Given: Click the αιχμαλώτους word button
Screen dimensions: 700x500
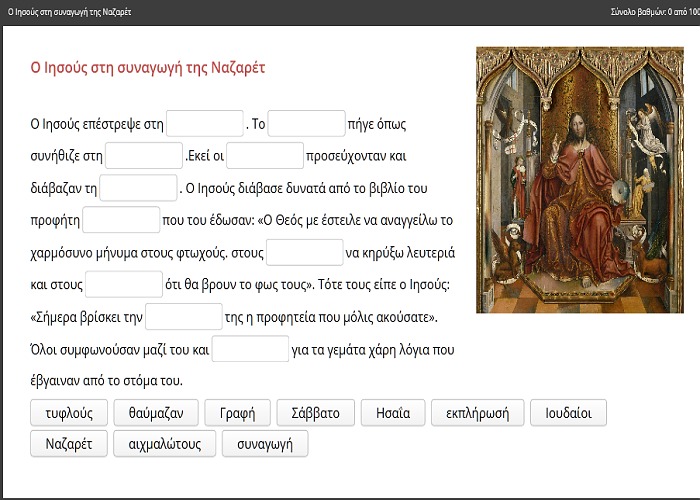Looking at the screenshot, I should (164, 444).
